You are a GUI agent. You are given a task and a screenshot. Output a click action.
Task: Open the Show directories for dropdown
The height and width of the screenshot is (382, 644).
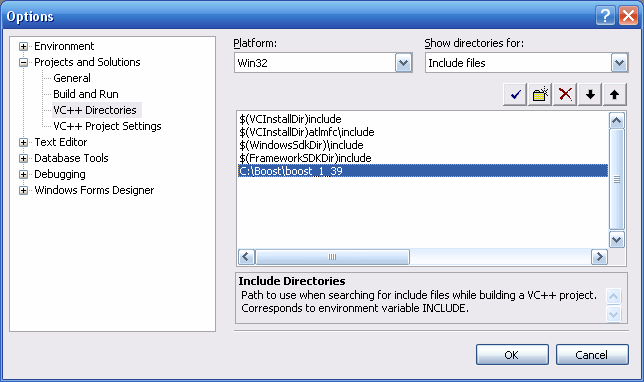pos(619,63)
